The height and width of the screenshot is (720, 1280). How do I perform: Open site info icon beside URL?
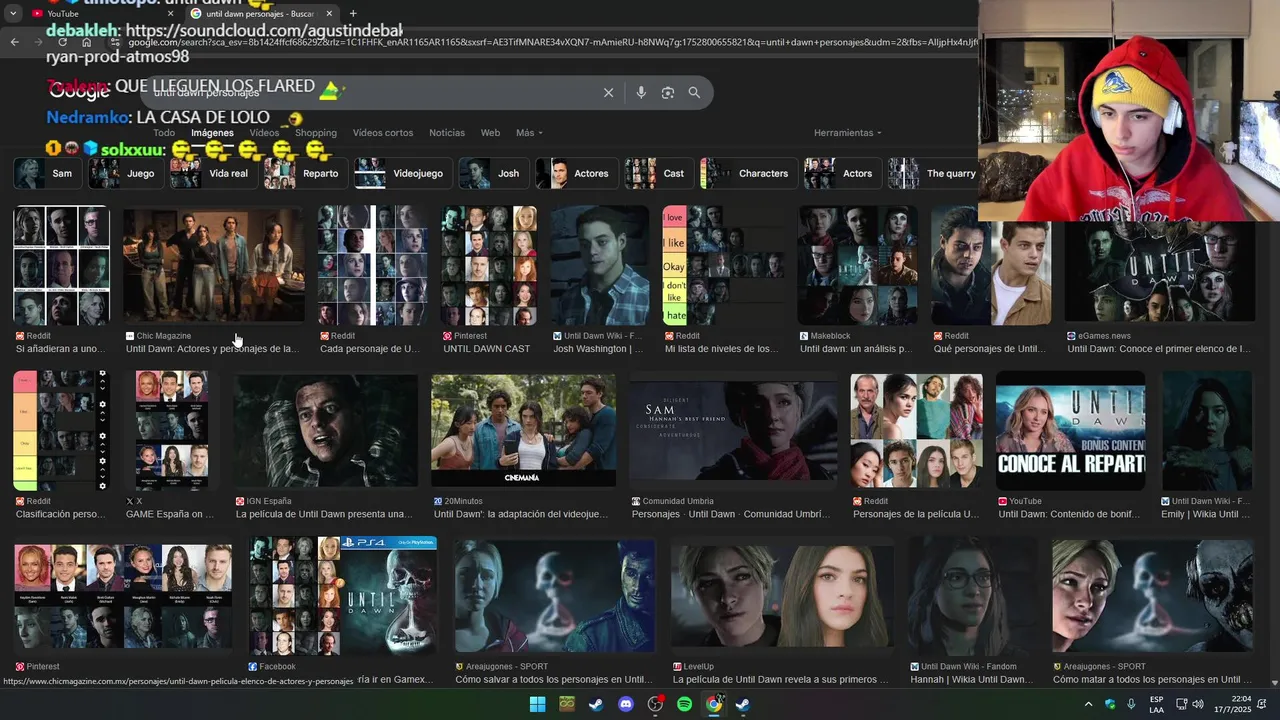pos(117,42)
